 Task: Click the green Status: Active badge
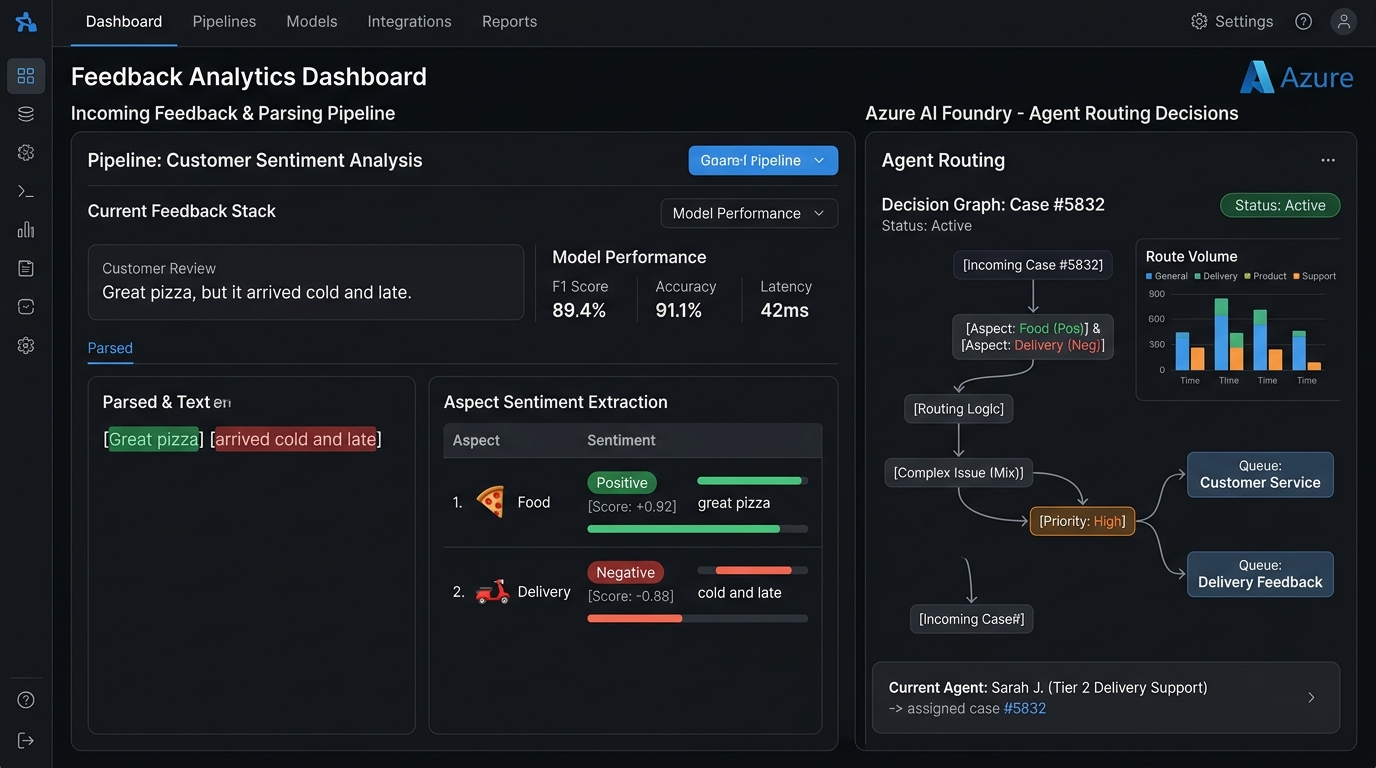tap(1280, 206)
